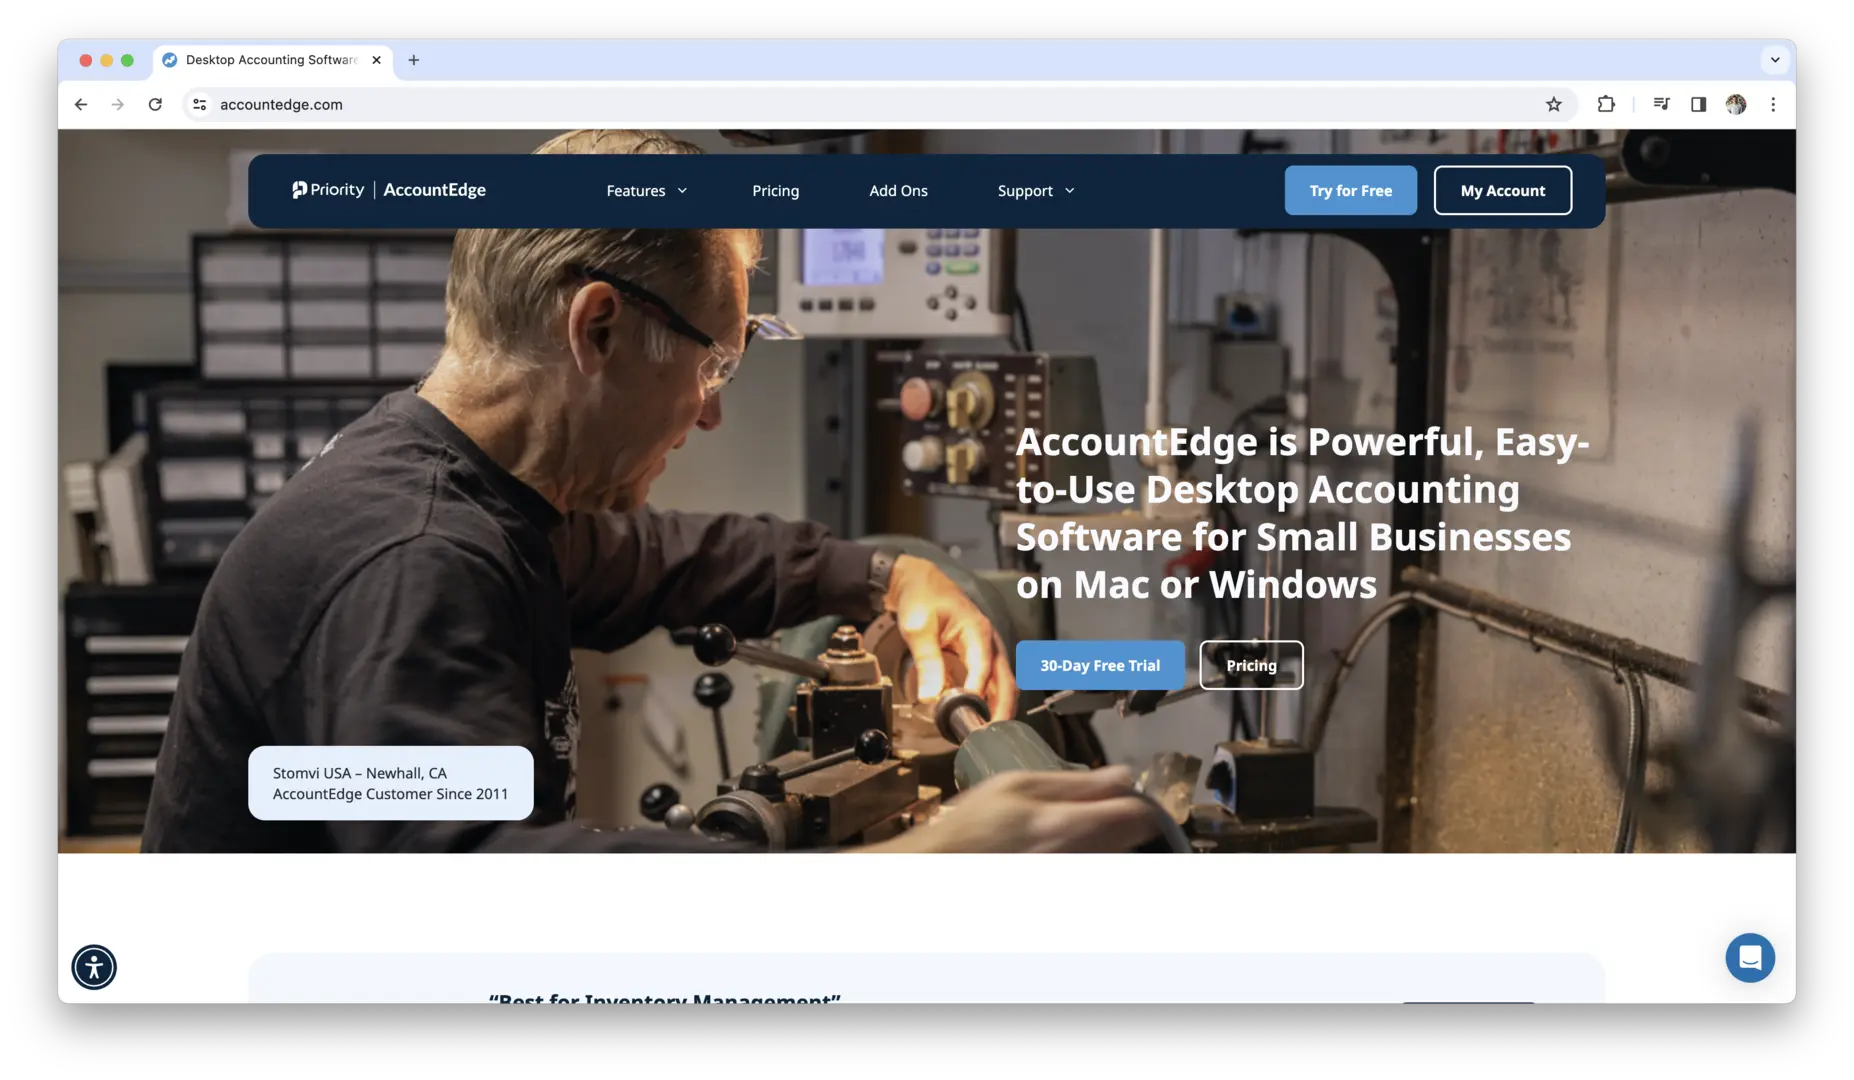Open the browser extensions puzzle icon

(1606, 104)
